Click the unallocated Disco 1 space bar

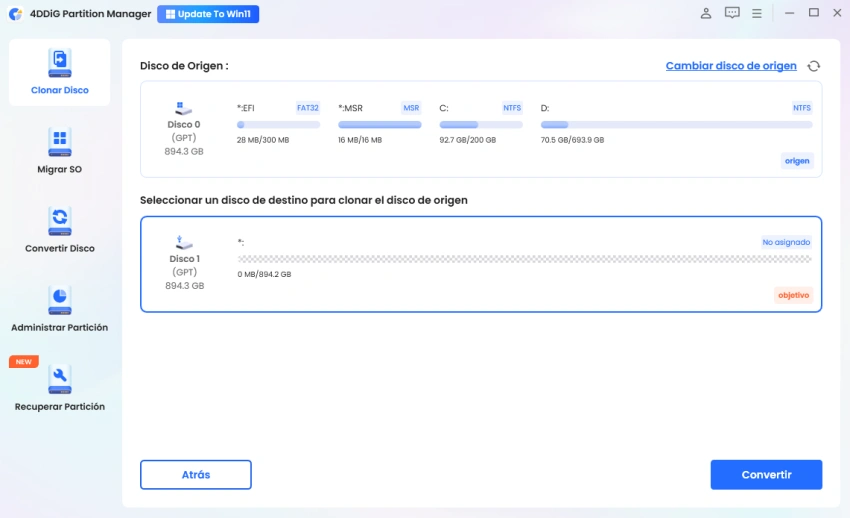524,259
